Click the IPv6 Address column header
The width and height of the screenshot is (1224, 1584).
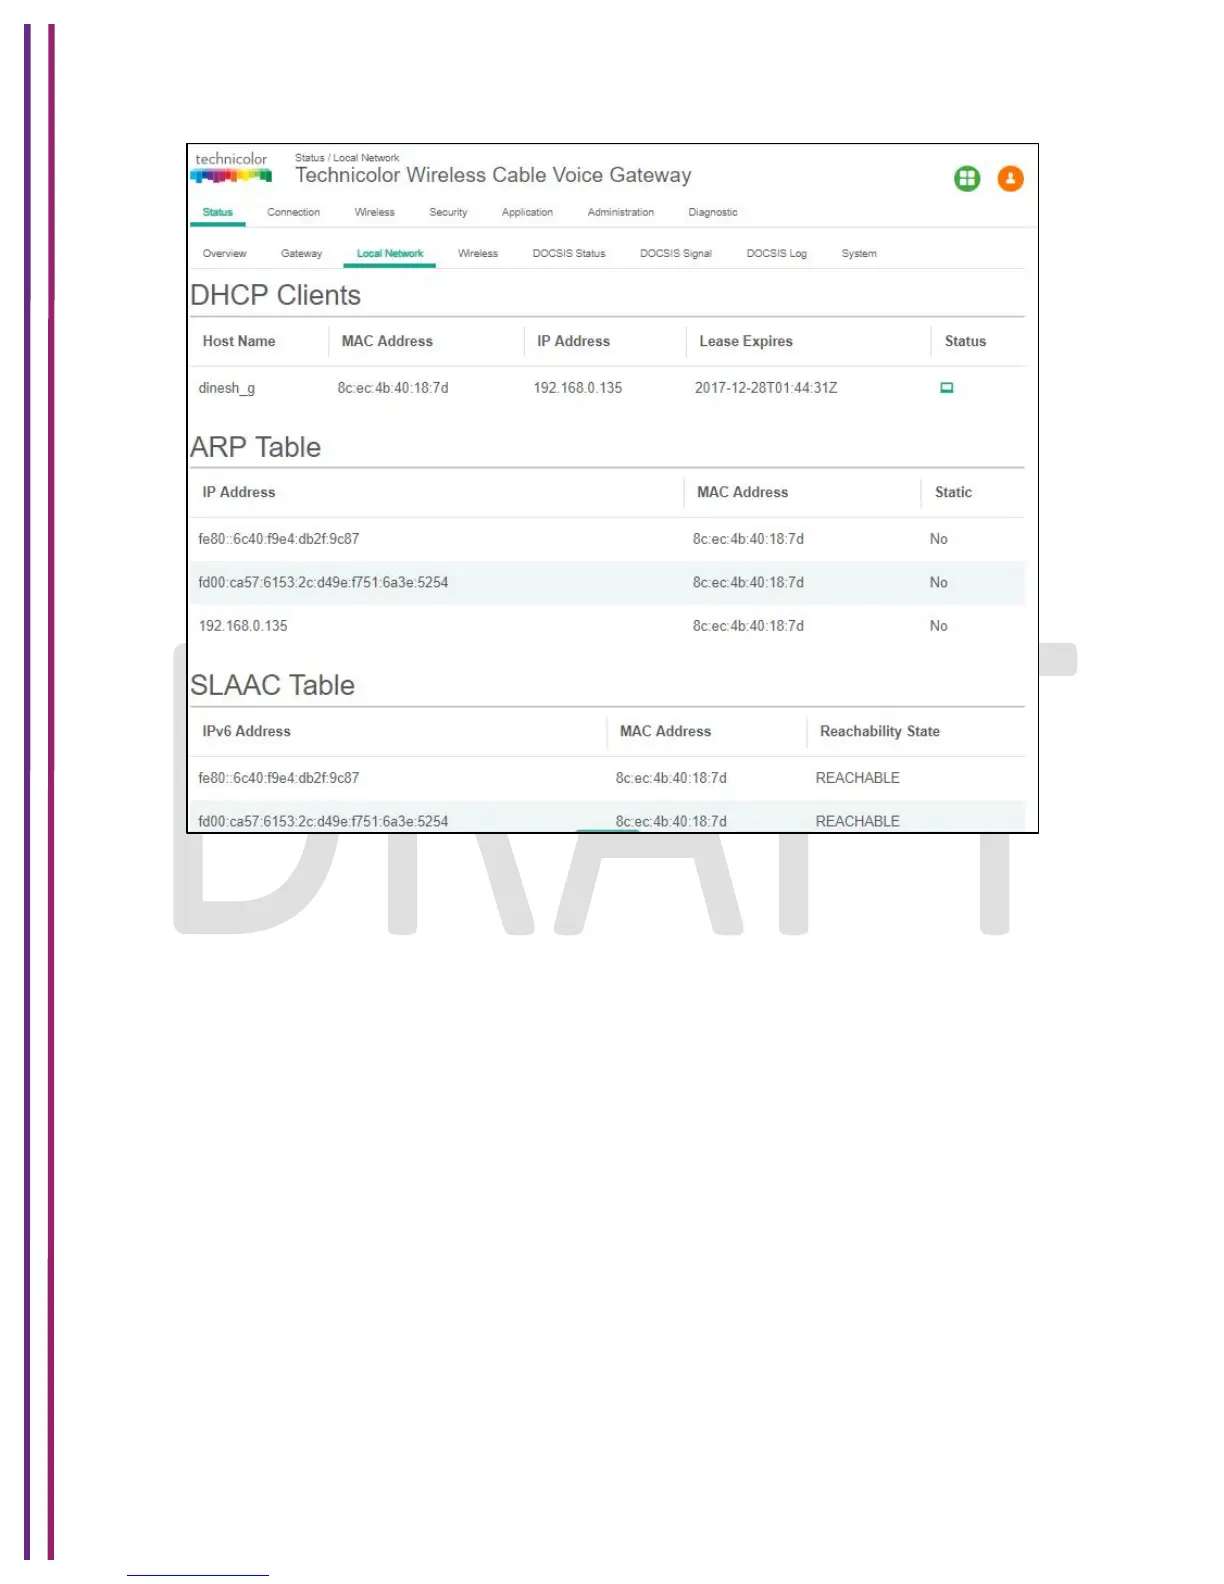[247, 731]
